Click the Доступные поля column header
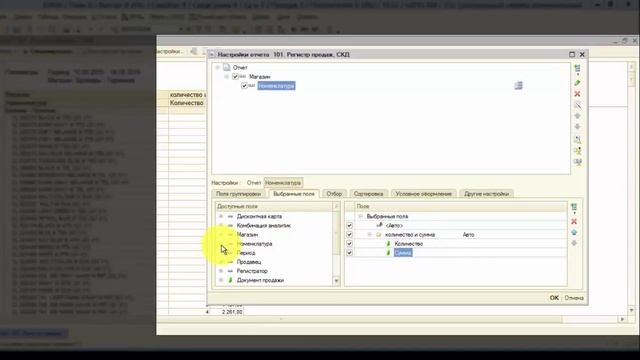Screen dimensions: 640x360 tap(274, 207)
